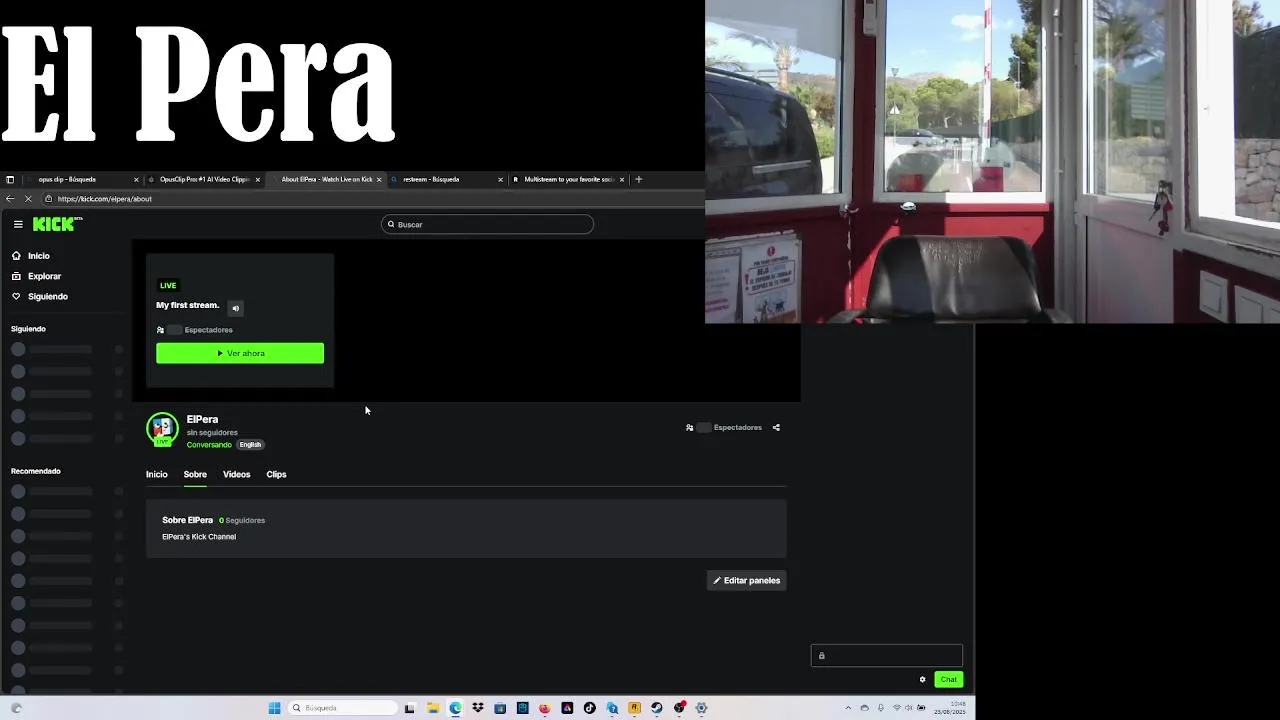Open the Clips channel tab
The width and height of the screenshot is (1280, 720).
tap(276, 474)
